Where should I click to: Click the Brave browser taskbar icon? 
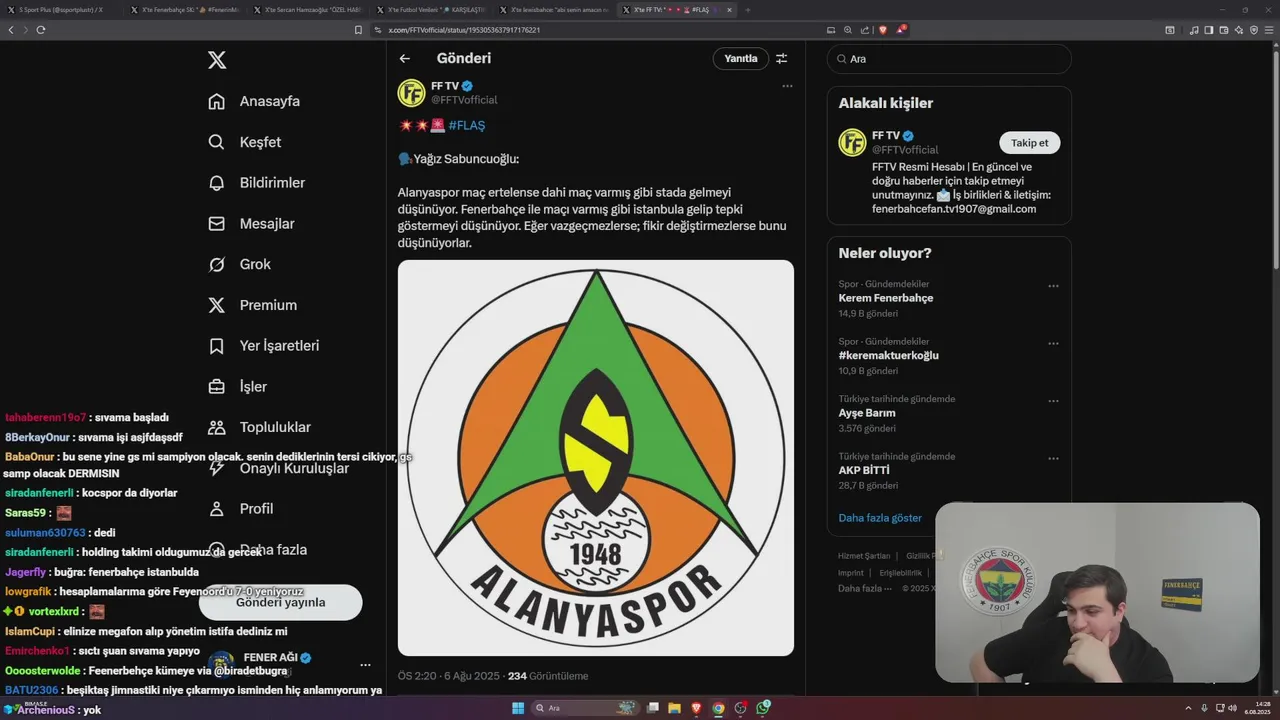point(696,708)
